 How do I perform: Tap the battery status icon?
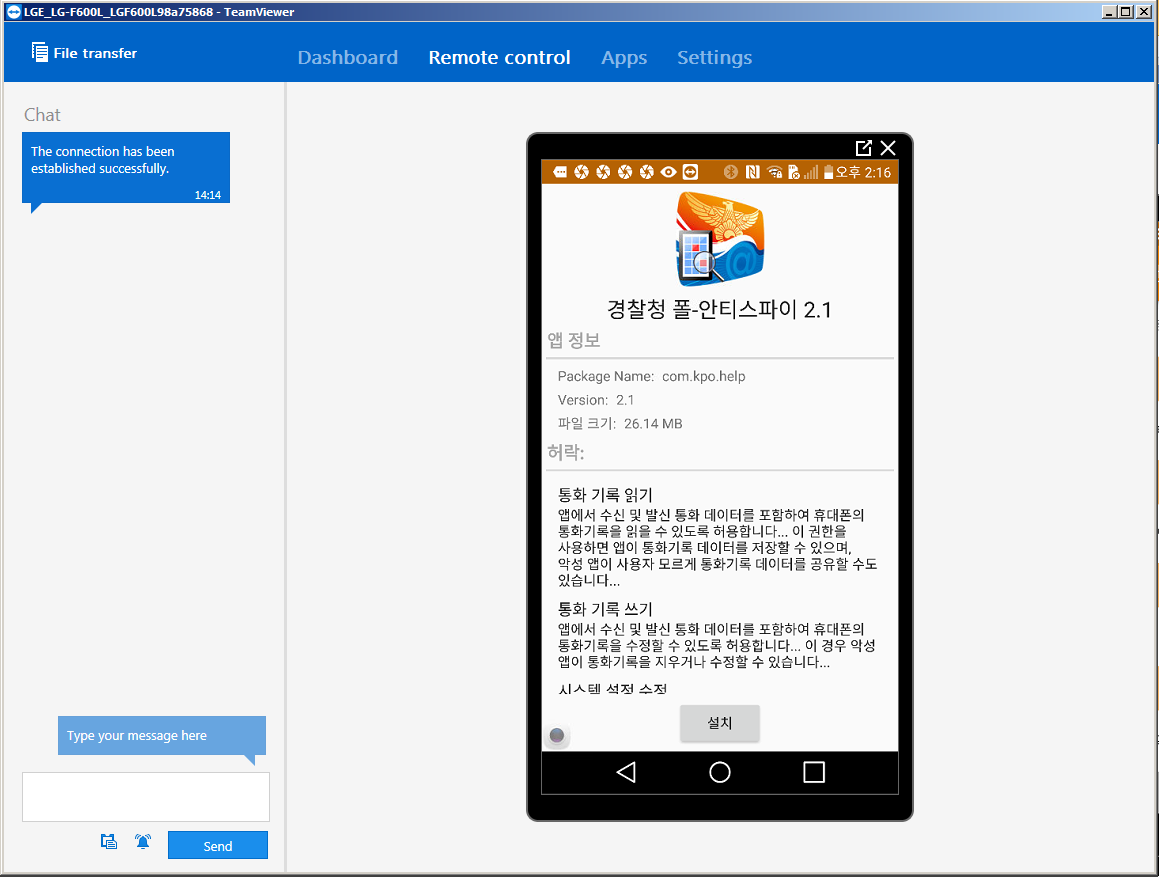click(x=829, y=172)
